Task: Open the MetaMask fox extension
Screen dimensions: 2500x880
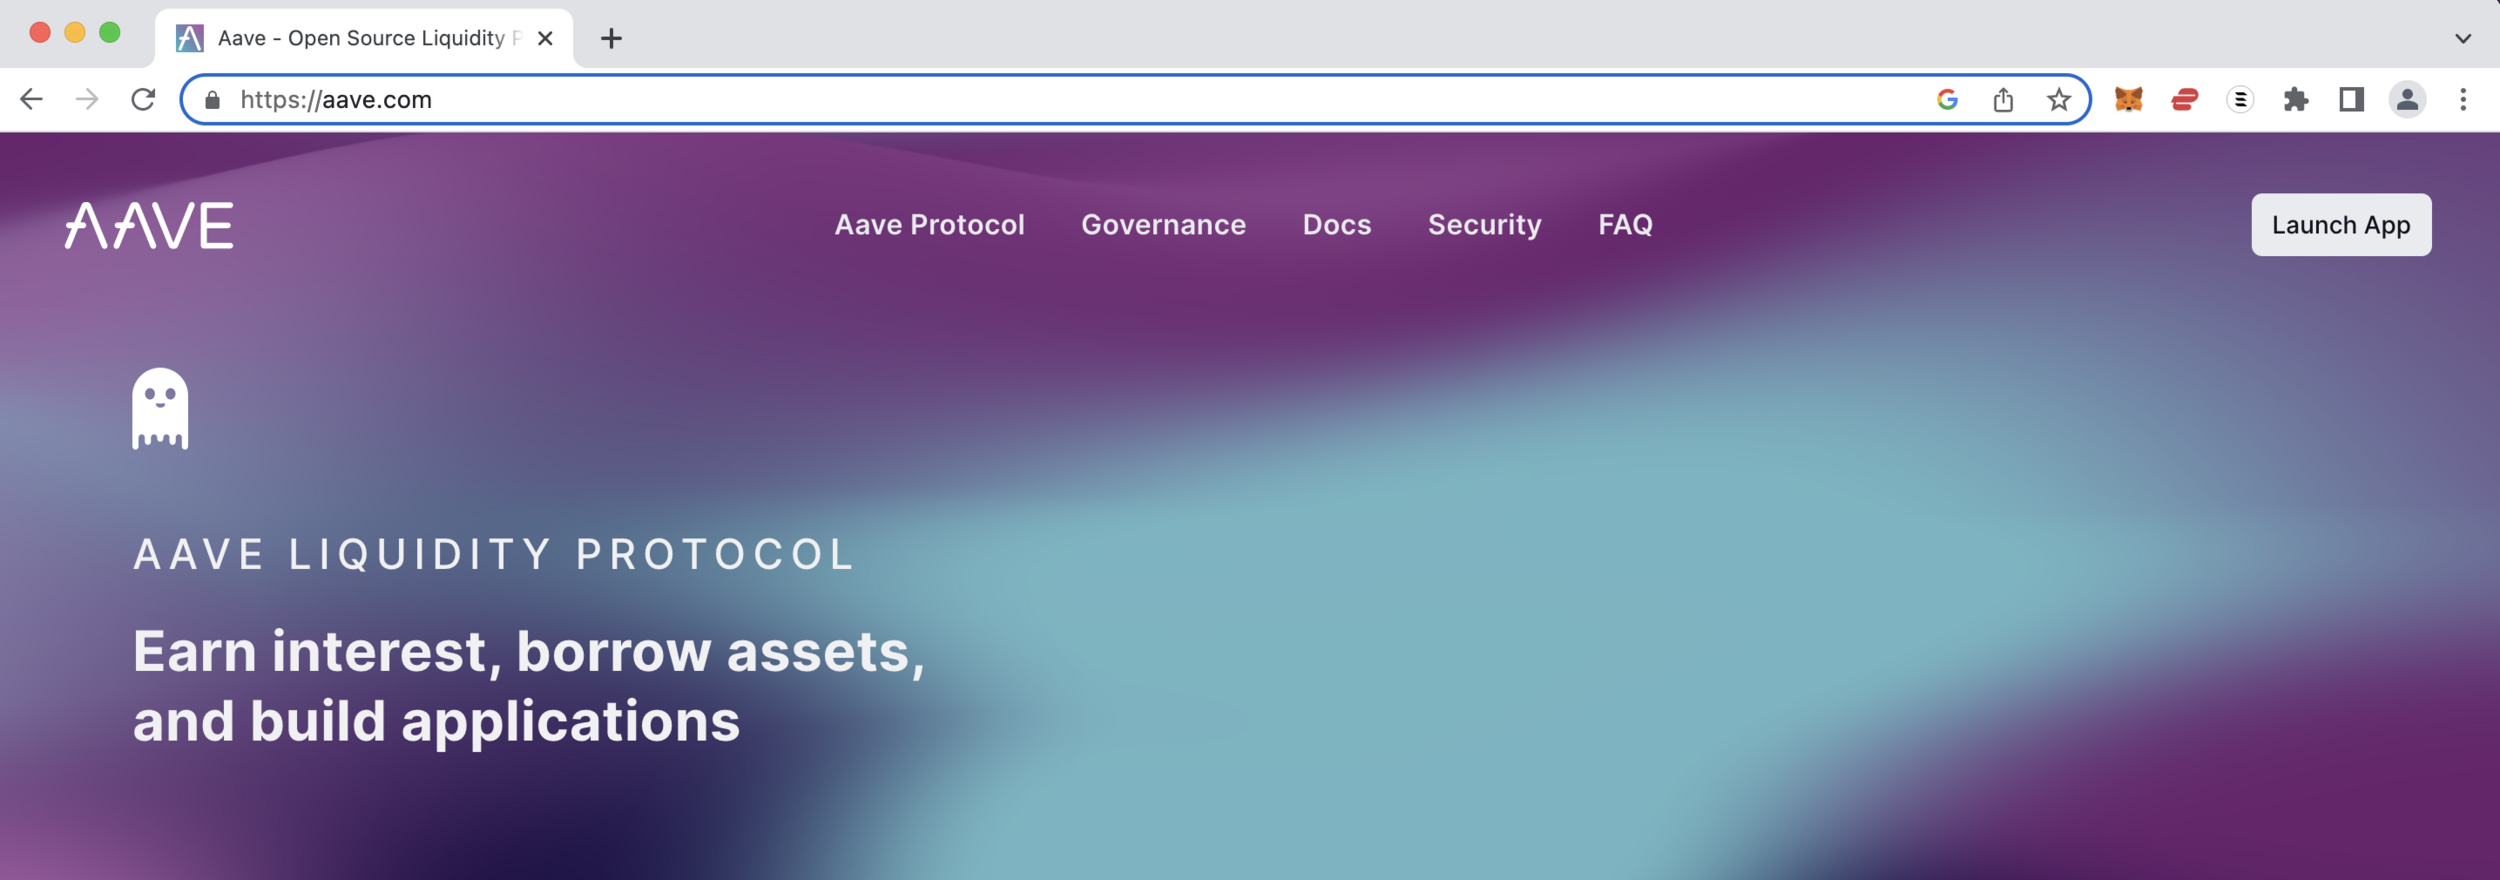Action: [x=2129, y=99]
